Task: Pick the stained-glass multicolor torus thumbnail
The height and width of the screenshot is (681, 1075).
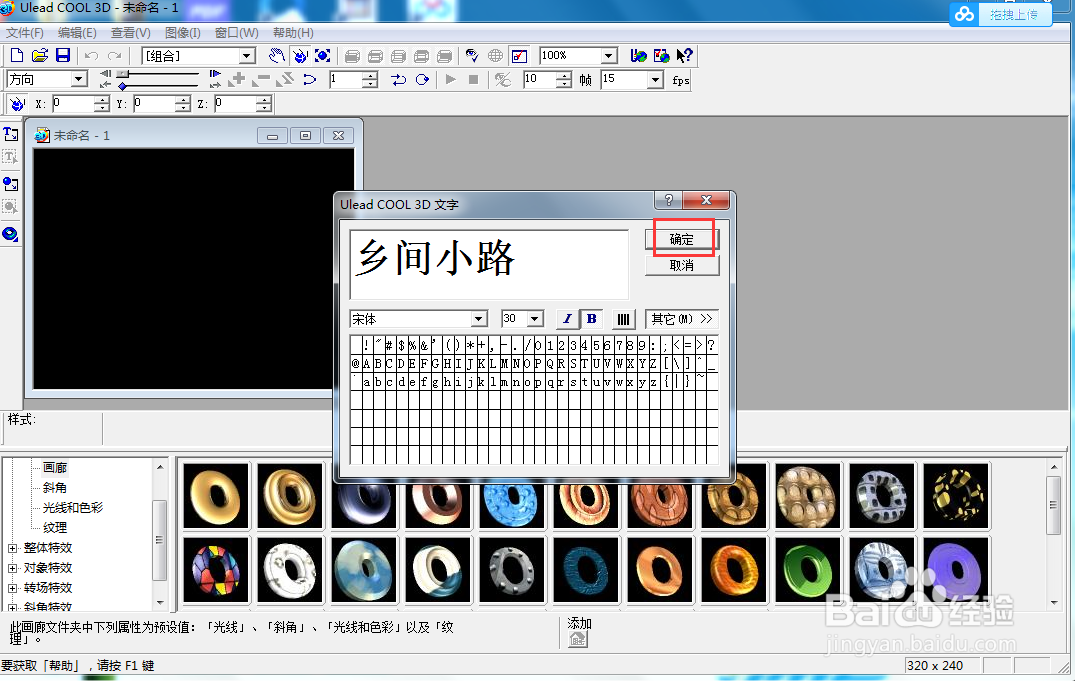Action: tap(216, 570)
